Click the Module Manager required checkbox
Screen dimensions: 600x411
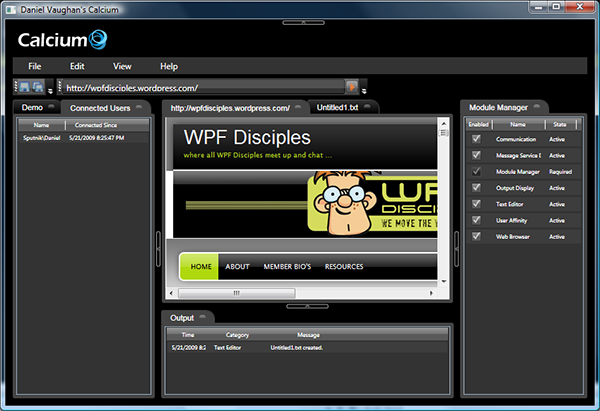(x=476, y=171)
